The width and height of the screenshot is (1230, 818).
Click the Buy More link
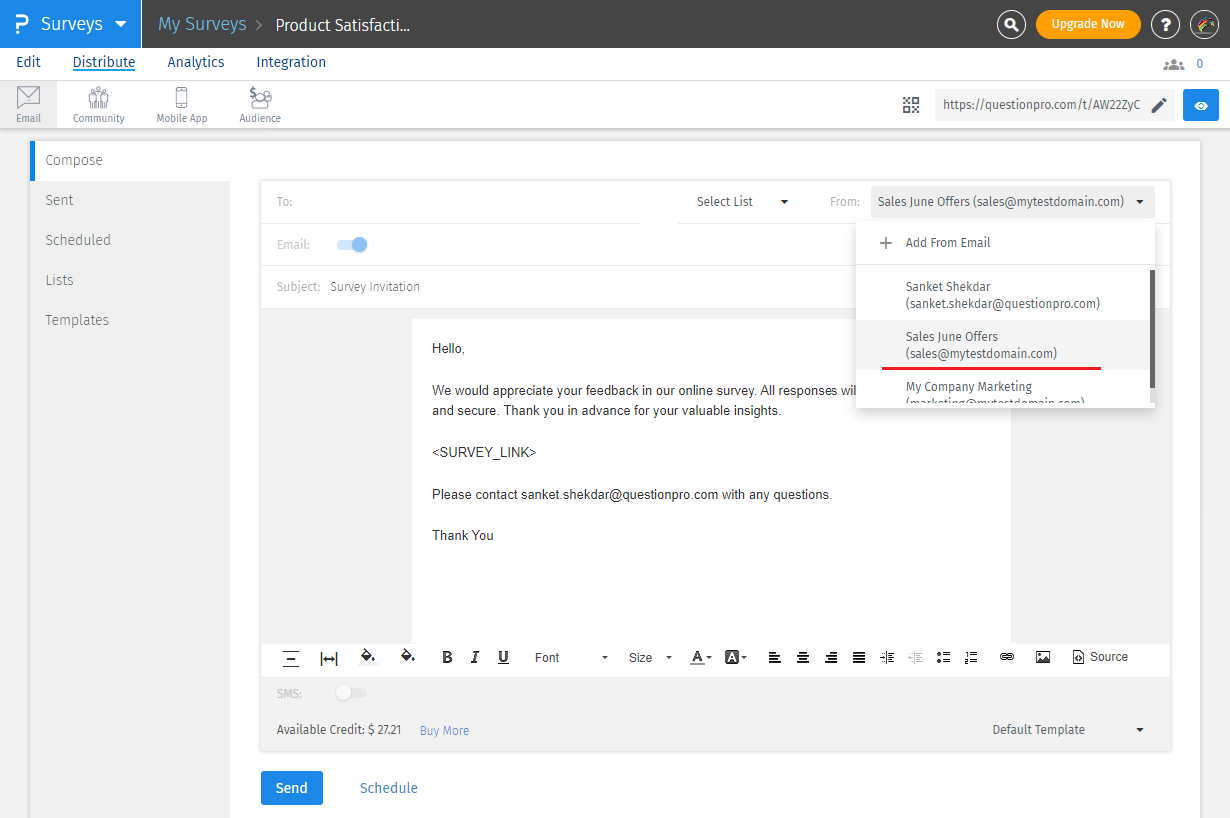point(444,731)
